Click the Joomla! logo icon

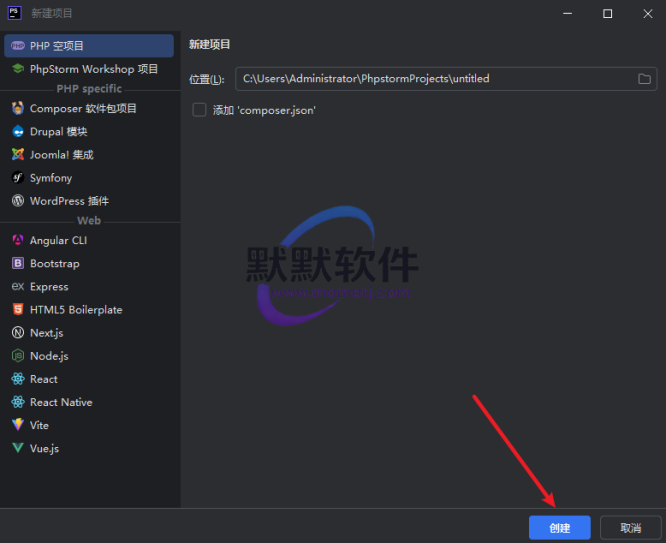tap(18, 155)
